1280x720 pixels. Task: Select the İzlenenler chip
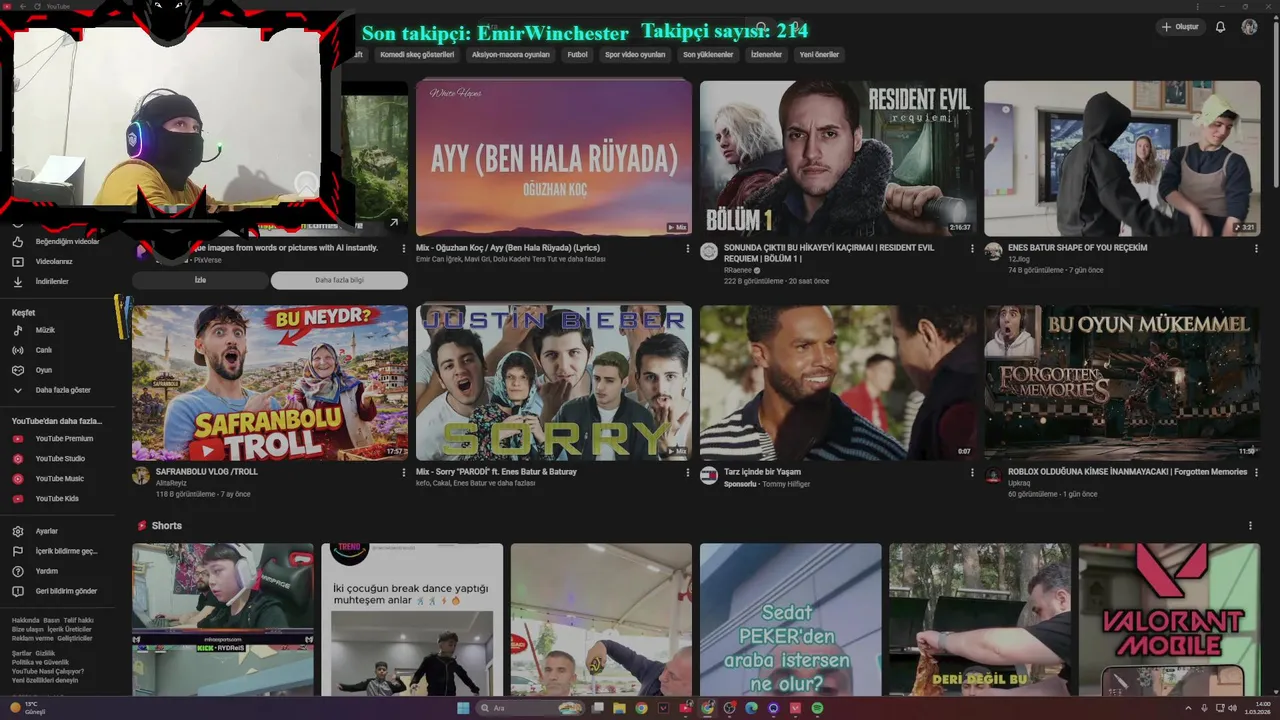click(x=766, y=55)
